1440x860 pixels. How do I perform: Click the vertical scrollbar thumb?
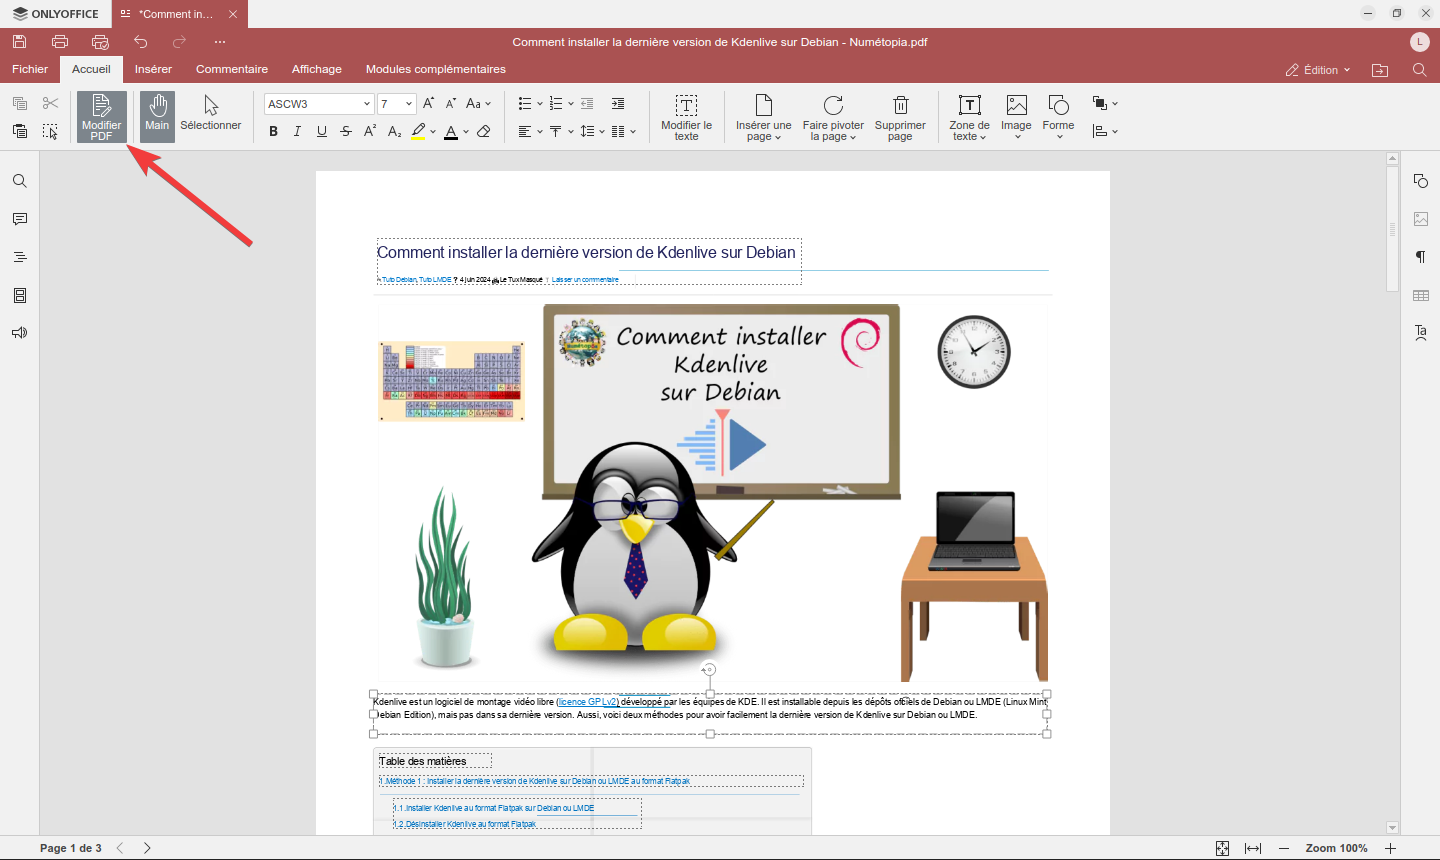pos(1392,229)
